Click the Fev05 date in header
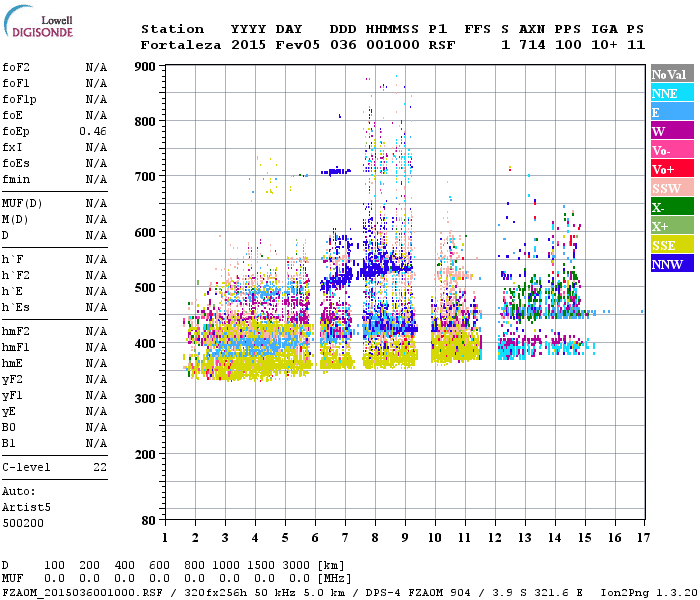 click(x=297, y=45)
